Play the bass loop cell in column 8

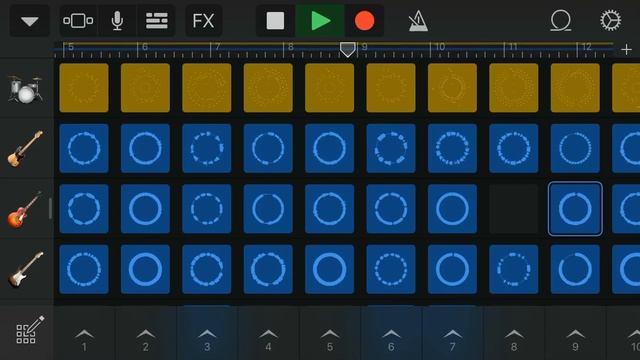pos(514,148)
